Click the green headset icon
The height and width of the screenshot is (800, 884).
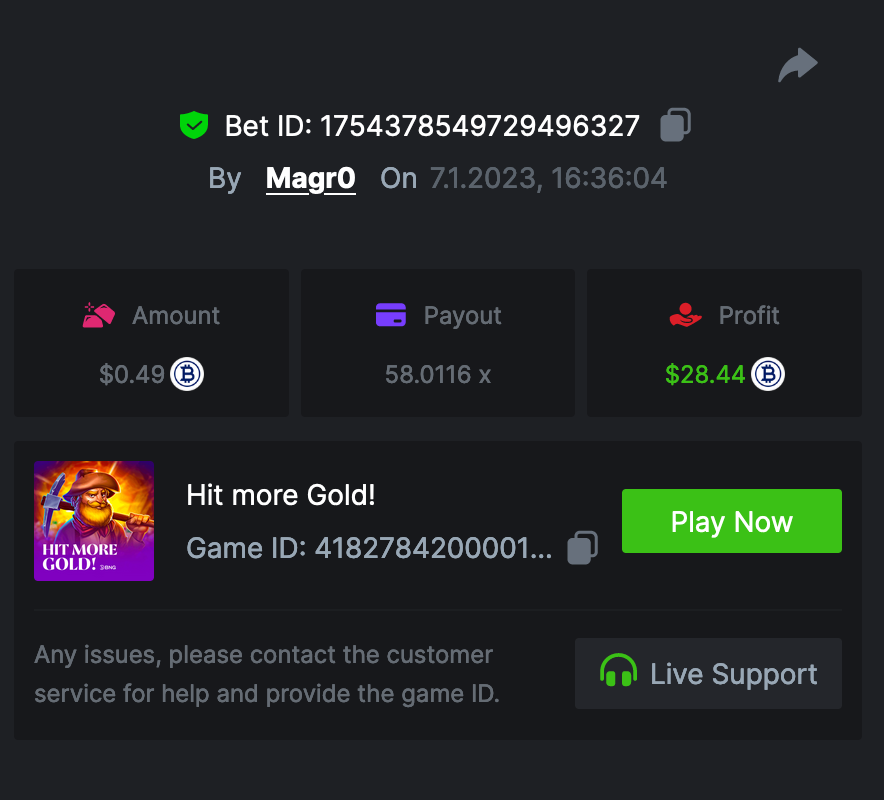click(618, 673)
